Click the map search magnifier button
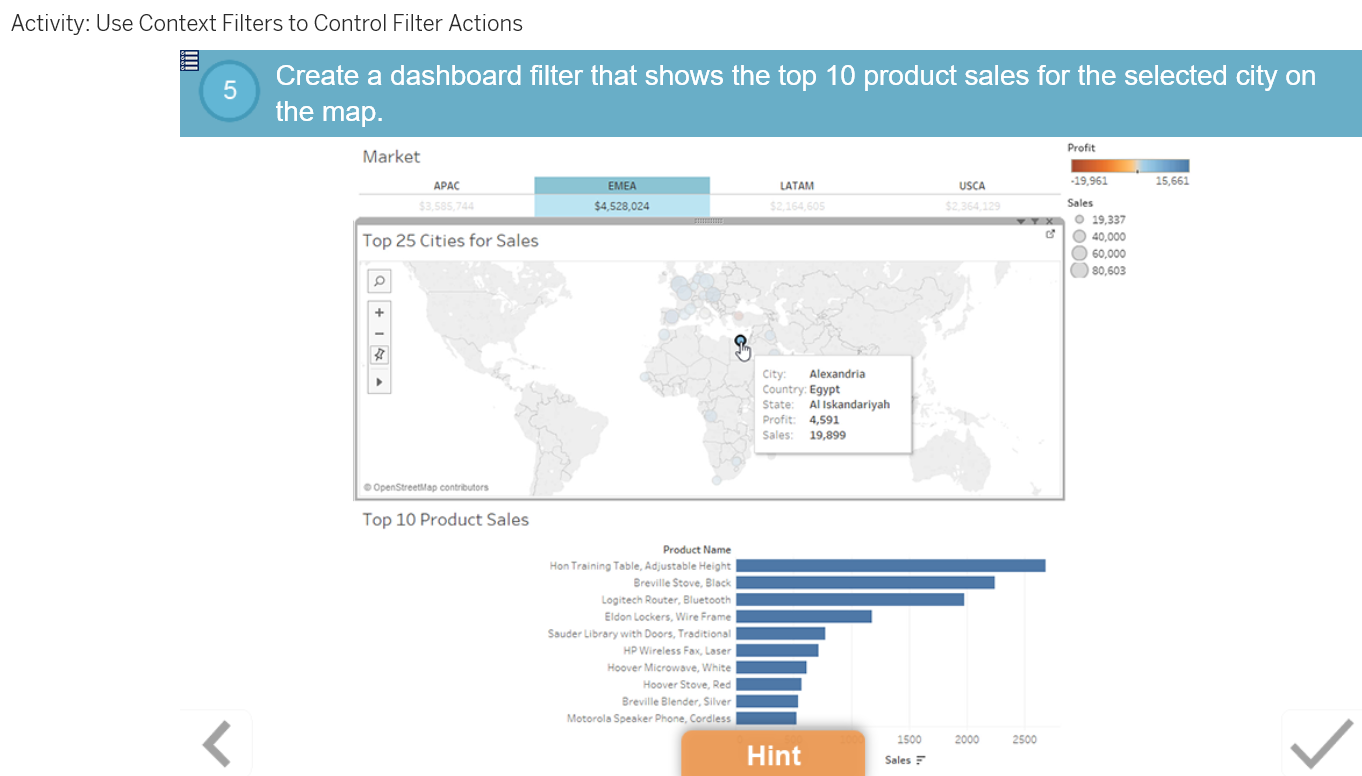Viewport: 1362px width, 776px height. point(379,281)
